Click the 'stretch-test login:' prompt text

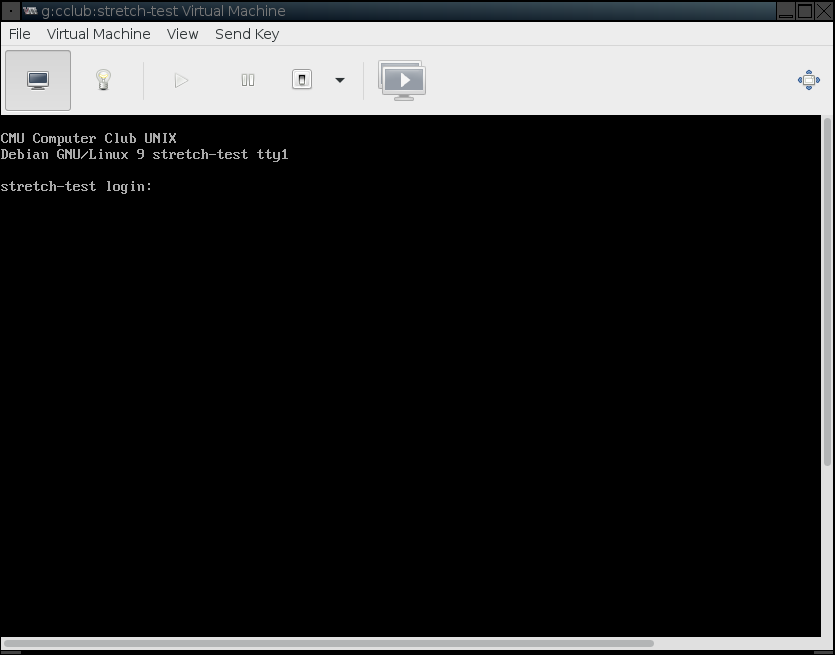click(x=76, y=186)
